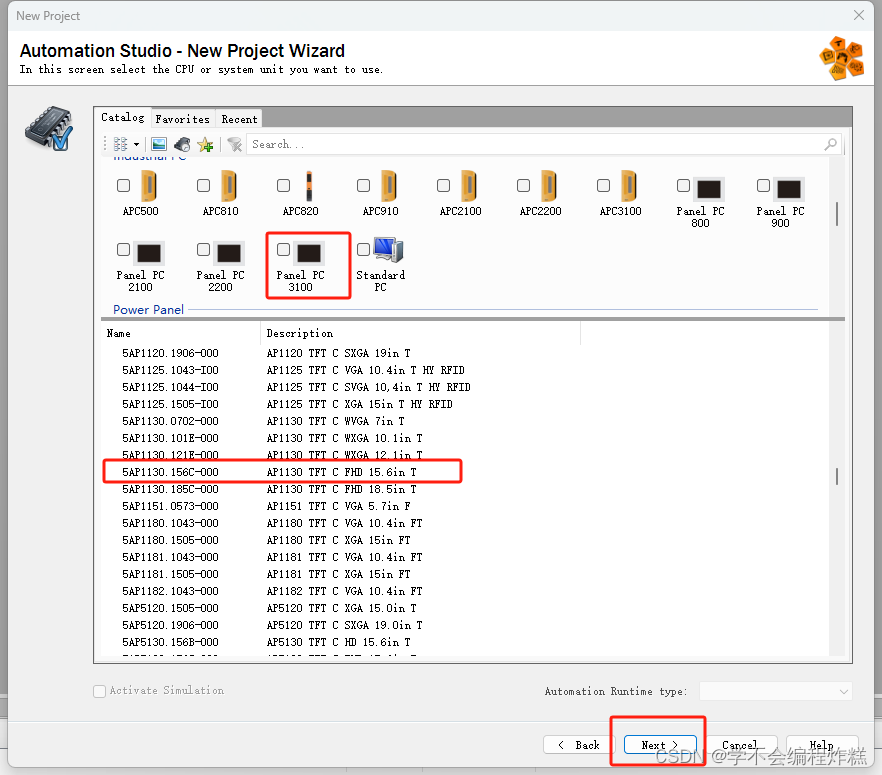Click the search magnifier icon
The width and height of the screenshot is (882, 775).
coord(830,145)
